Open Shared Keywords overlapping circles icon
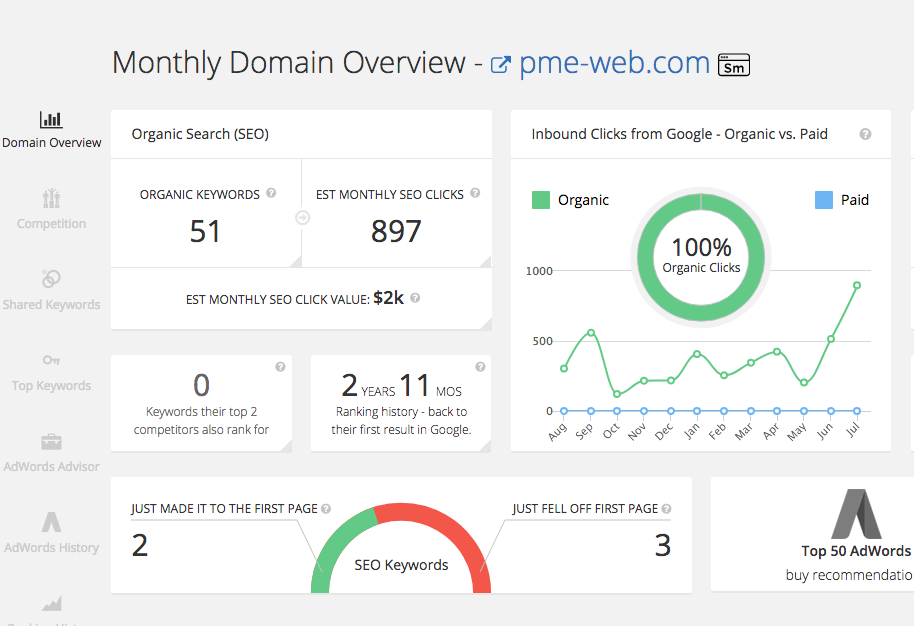This screenshot has height=626, width=914. (51, 279)
